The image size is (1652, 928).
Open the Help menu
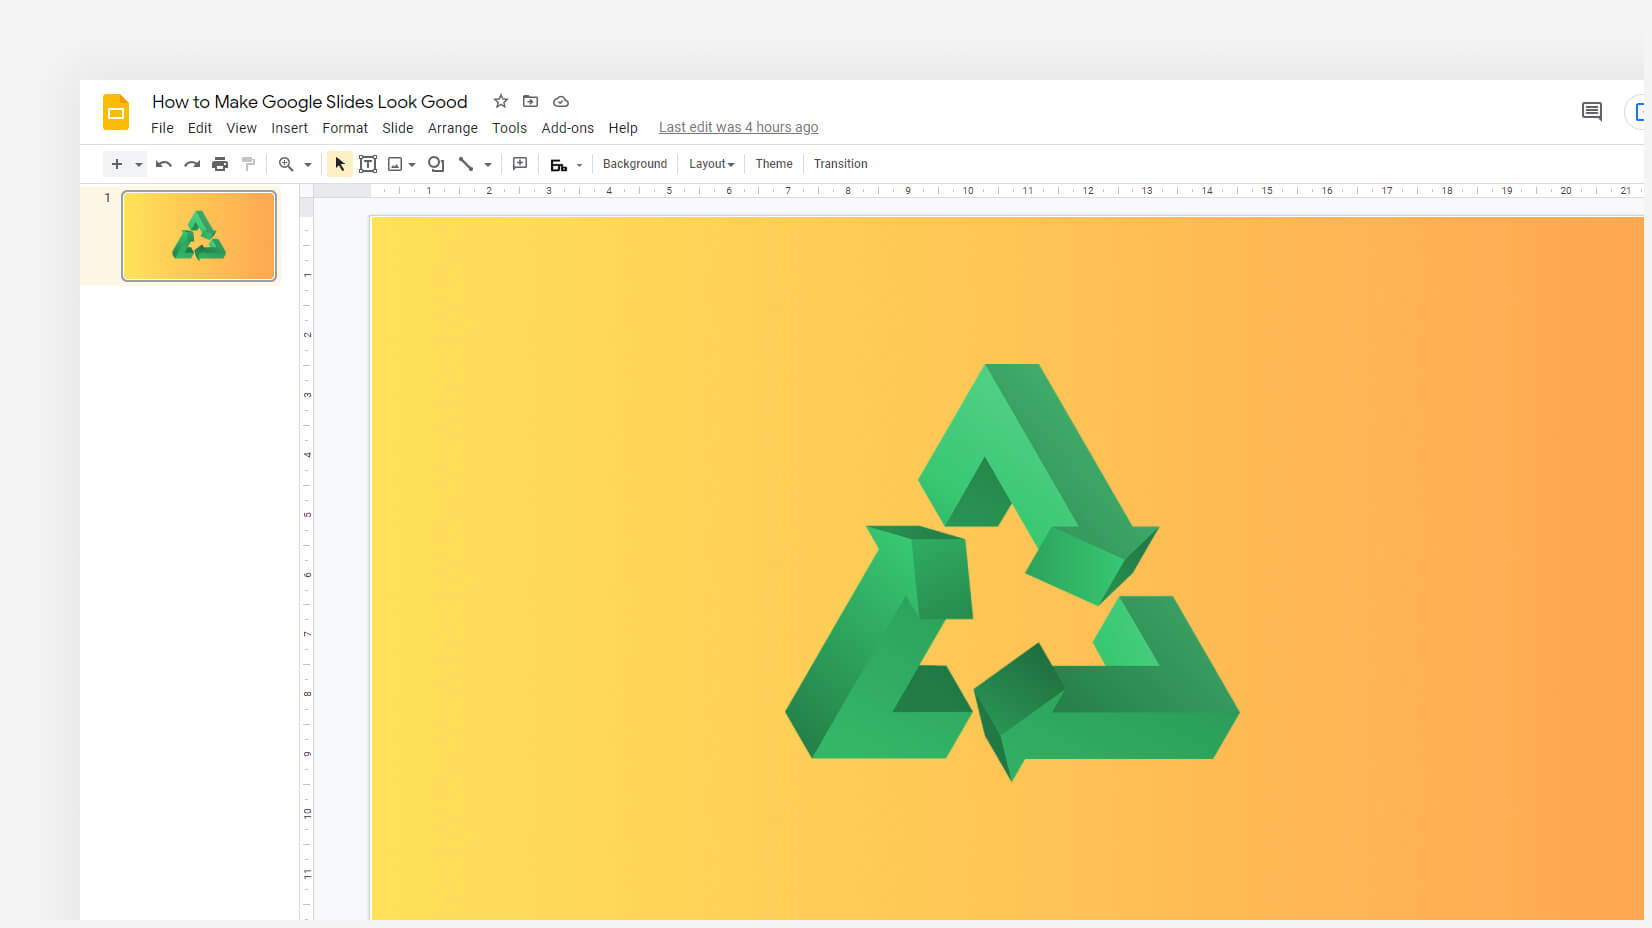point(623,128)
